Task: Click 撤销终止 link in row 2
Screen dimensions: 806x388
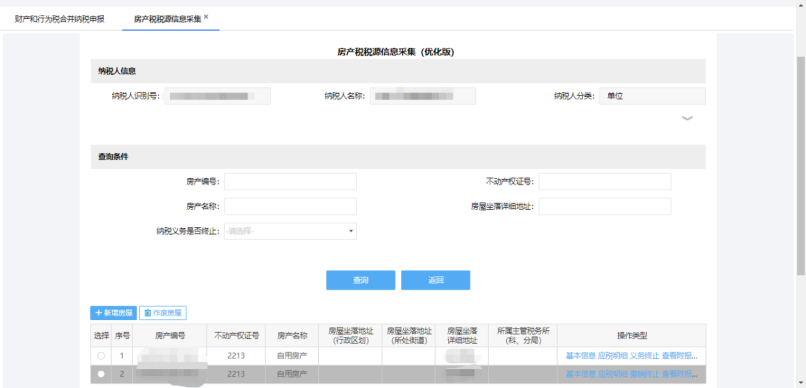Action: coord(645,374)
